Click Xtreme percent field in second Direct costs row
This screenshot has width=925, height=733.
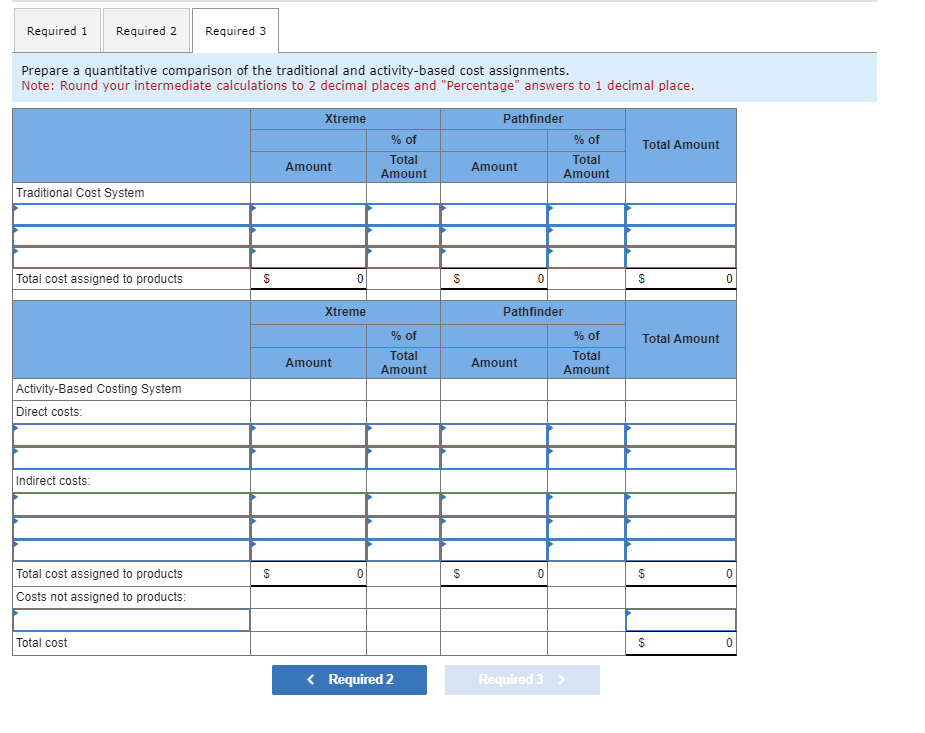coord(404,458)
